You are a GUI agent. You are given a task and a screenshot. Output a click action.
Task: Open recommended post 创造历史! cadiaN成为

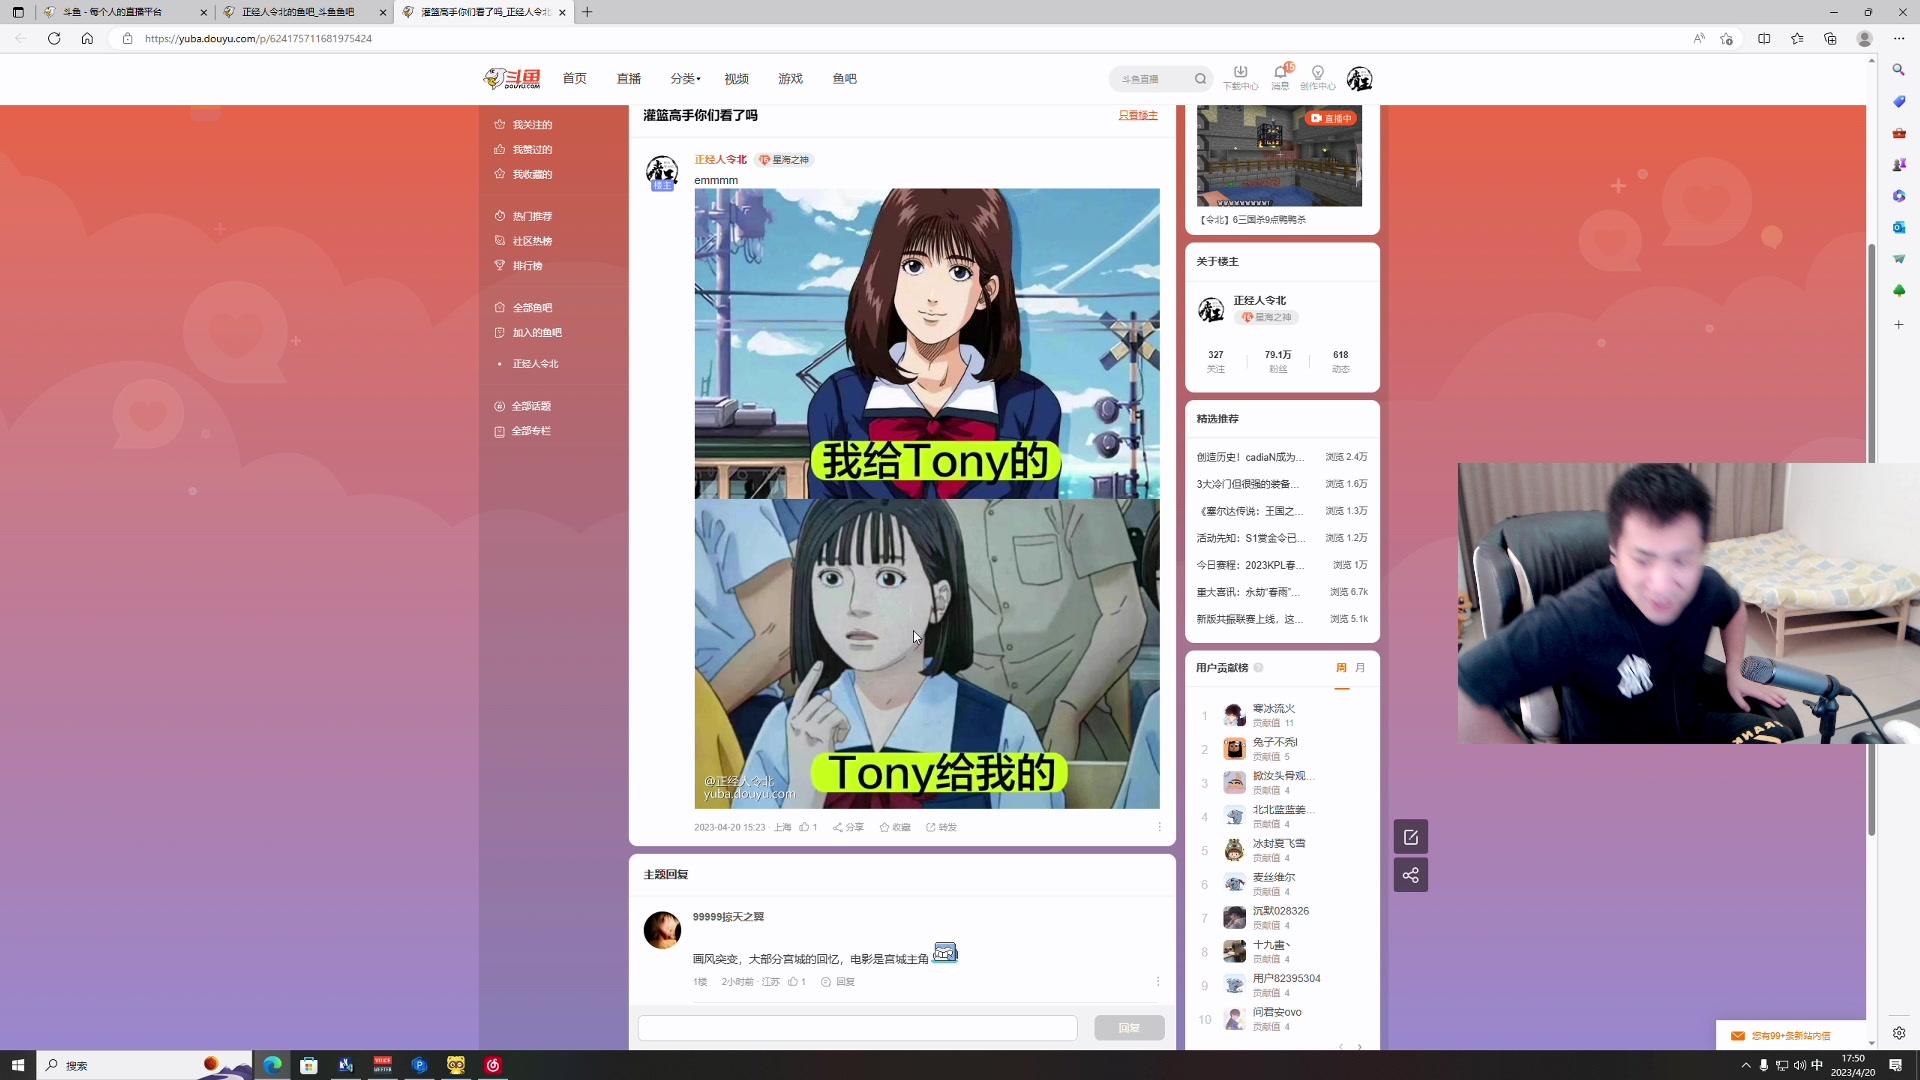click(x=1250, y=457)
